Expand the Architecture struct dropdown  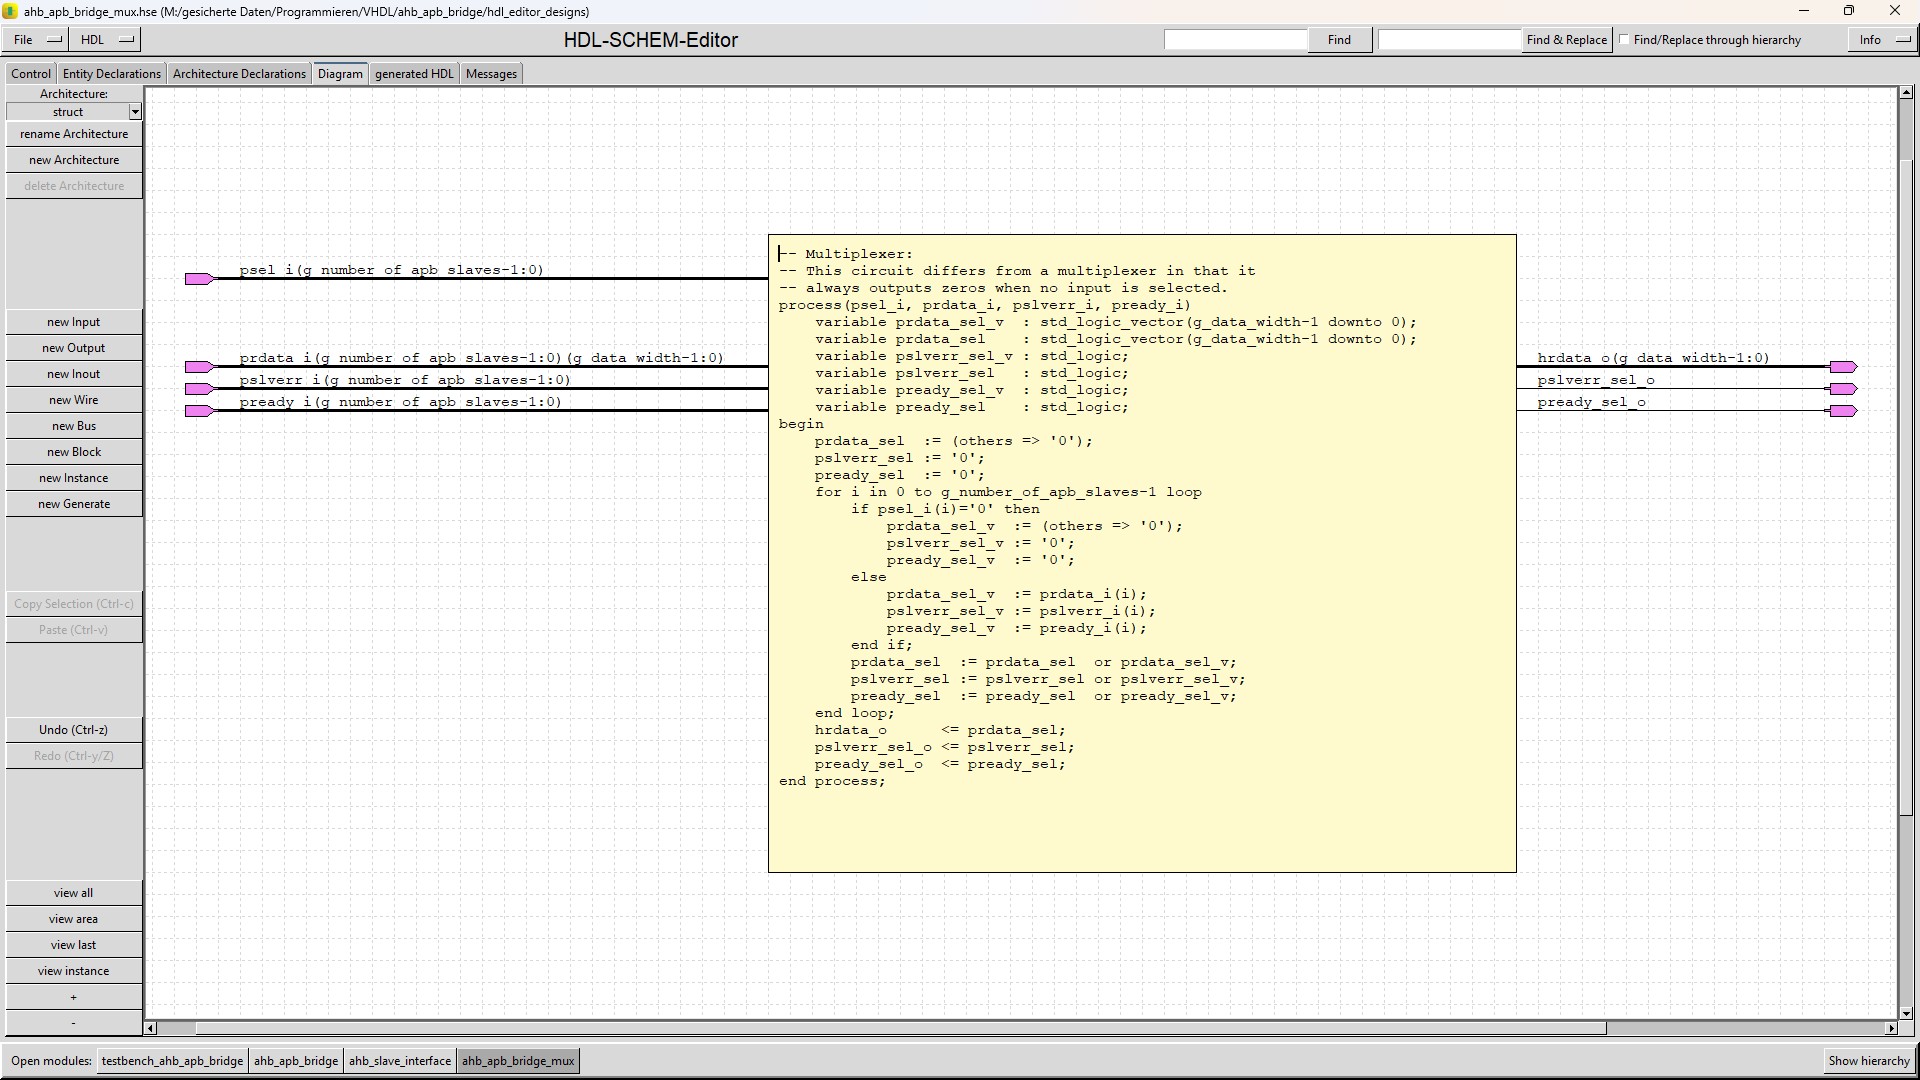135,112
